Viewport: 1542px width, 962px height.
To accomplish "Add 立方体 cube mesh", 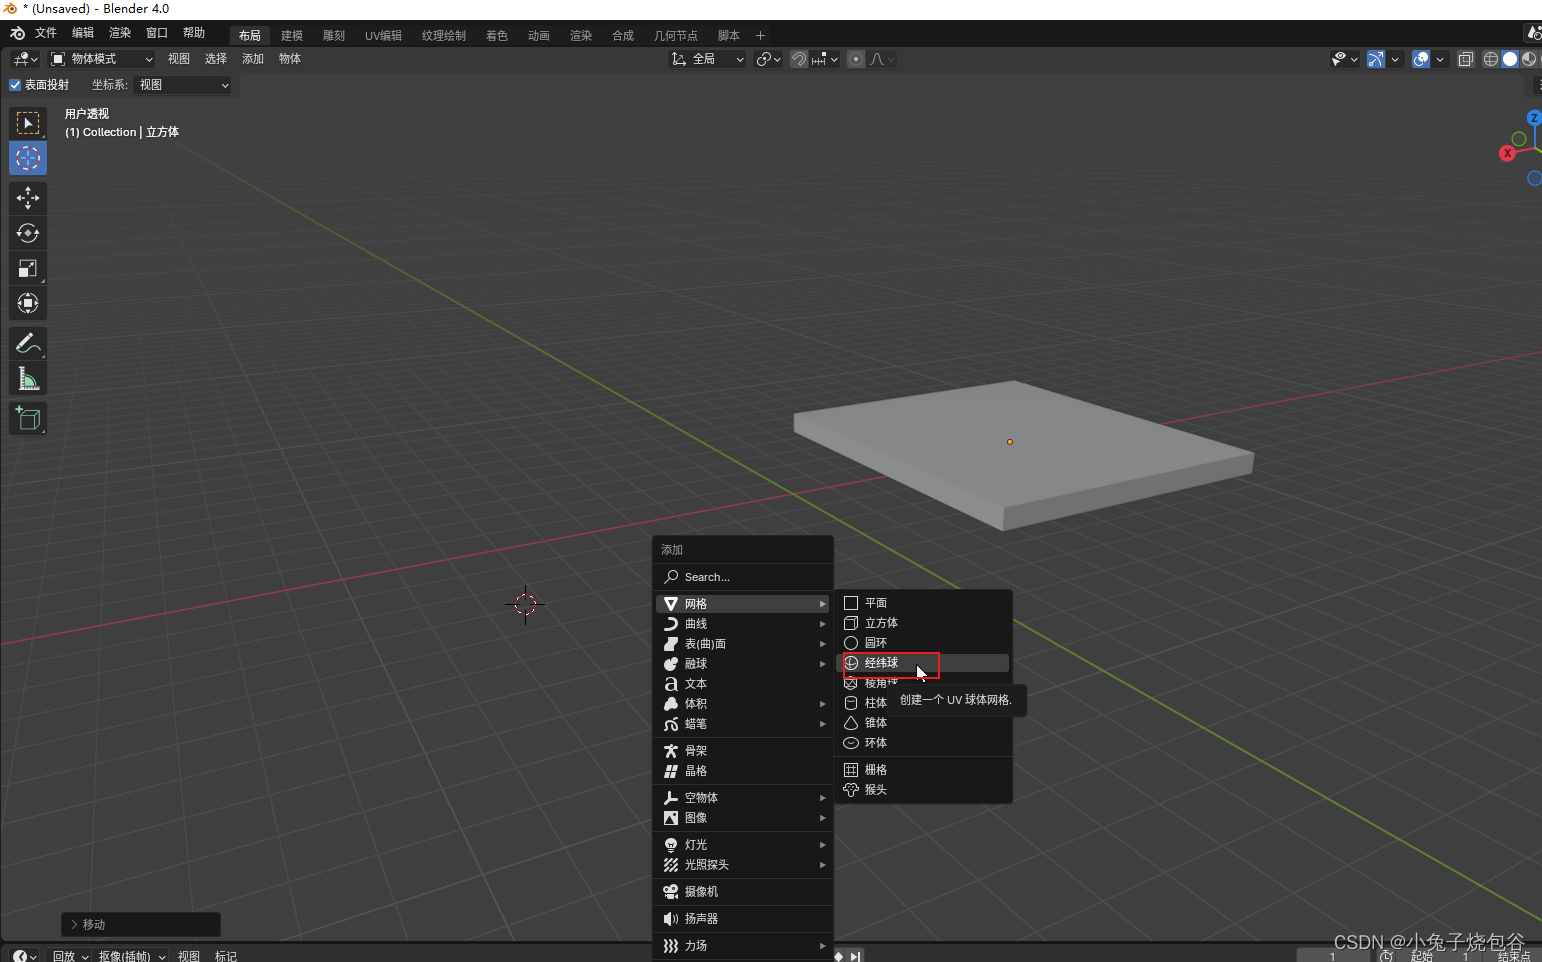I will pos(922,623).
